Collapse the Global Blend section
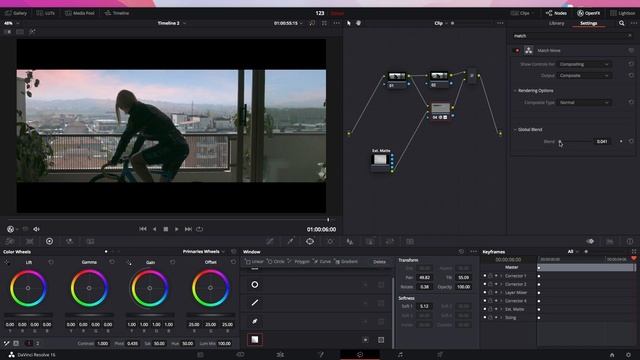 point(515,129)
